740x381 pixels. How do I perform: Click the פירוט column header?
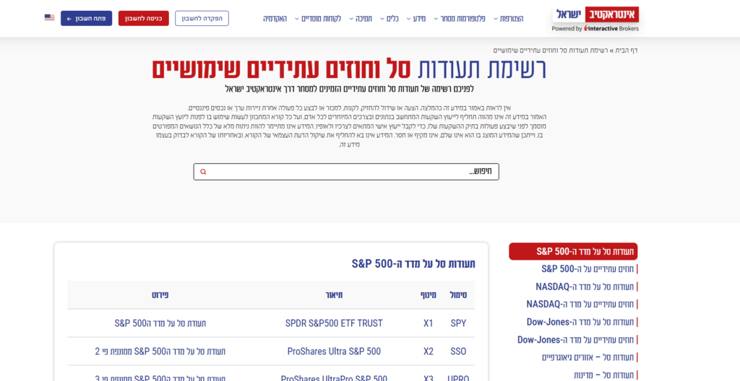coord(160,295)
